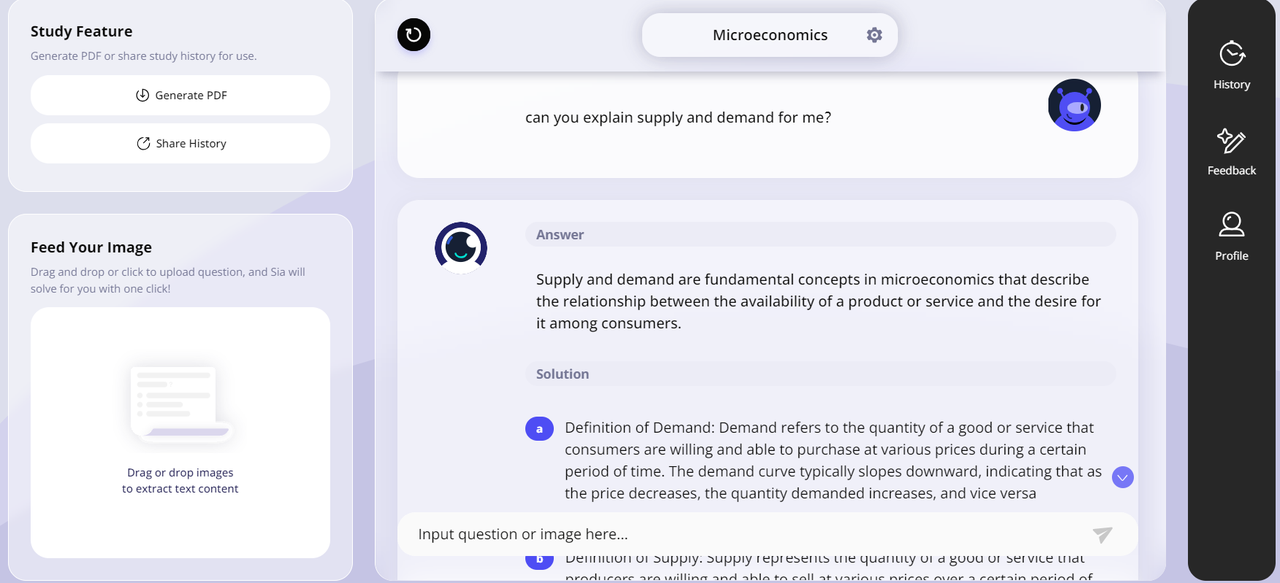Screen dimensions: 1280x583
Task: Click the user robot avatar
Action: (x=1074, y=105)
